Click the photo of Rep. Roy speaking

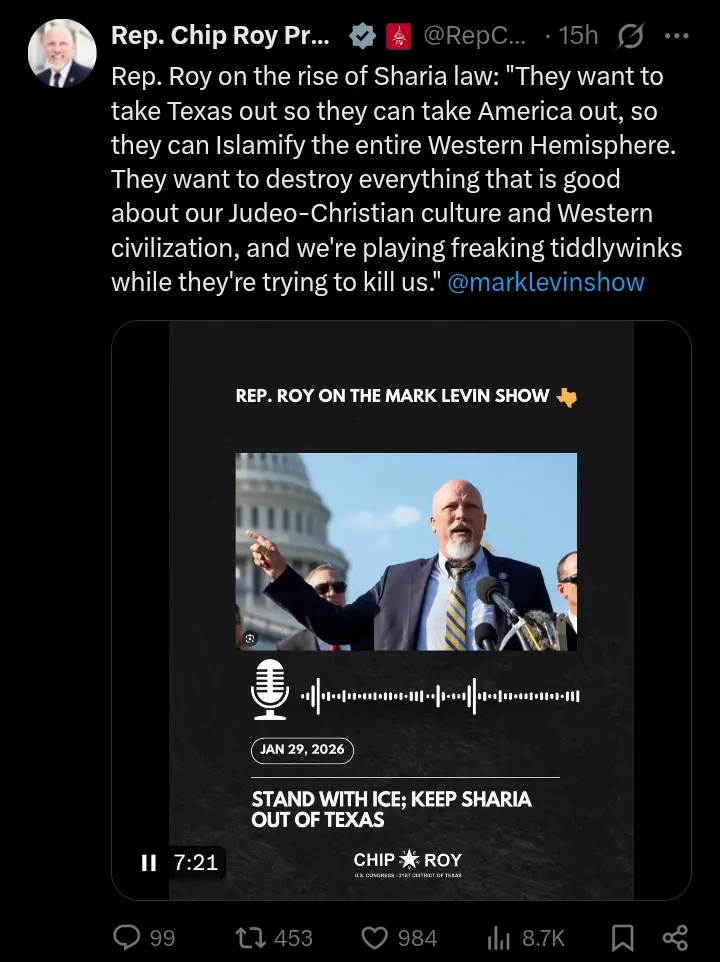406,552
